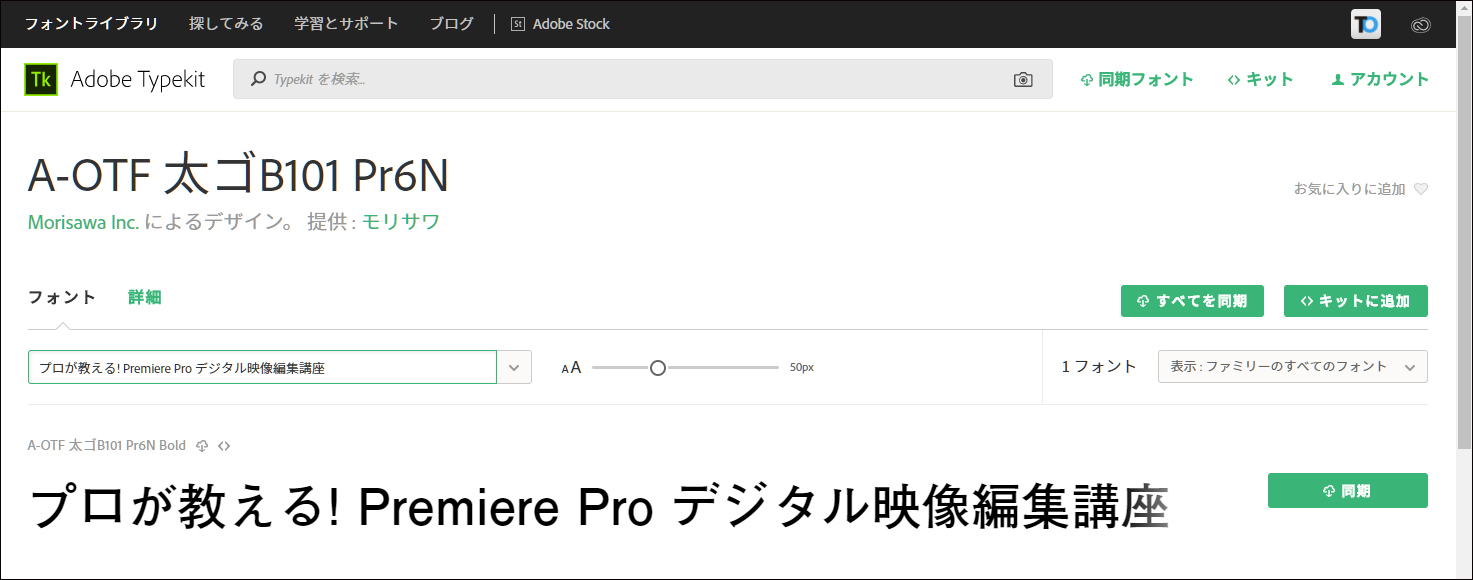Open the 探してみる menu
The image size is (1473, 580).
(x=227, y=24)
